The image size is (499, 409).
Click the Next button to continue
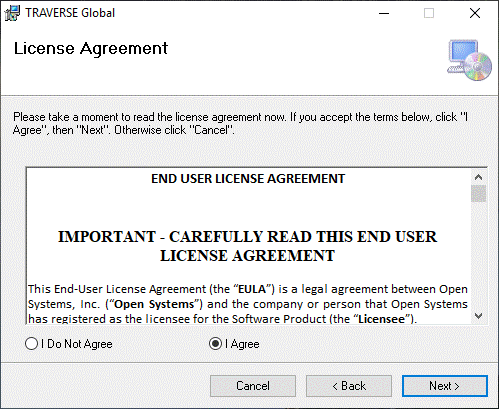point(445,386)
